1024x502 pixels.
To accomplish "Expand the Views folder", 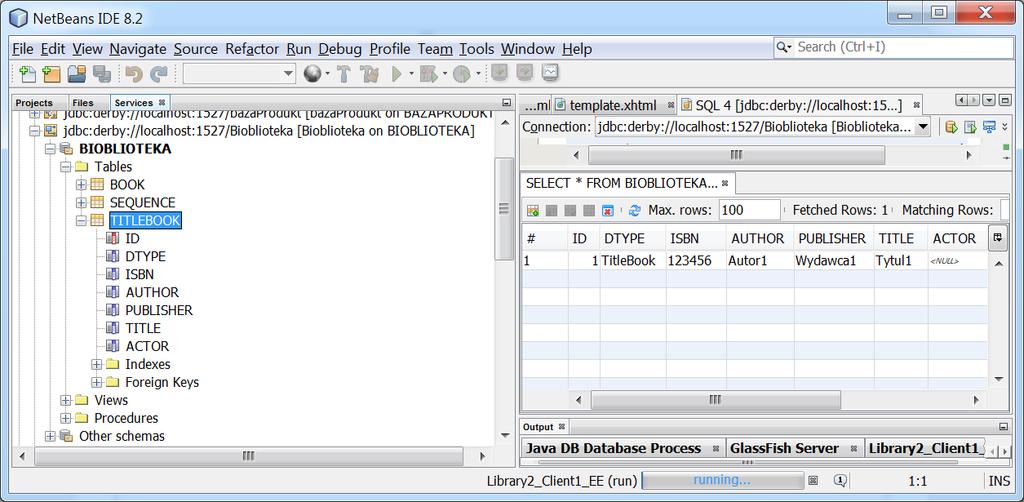I will [66, 400].
